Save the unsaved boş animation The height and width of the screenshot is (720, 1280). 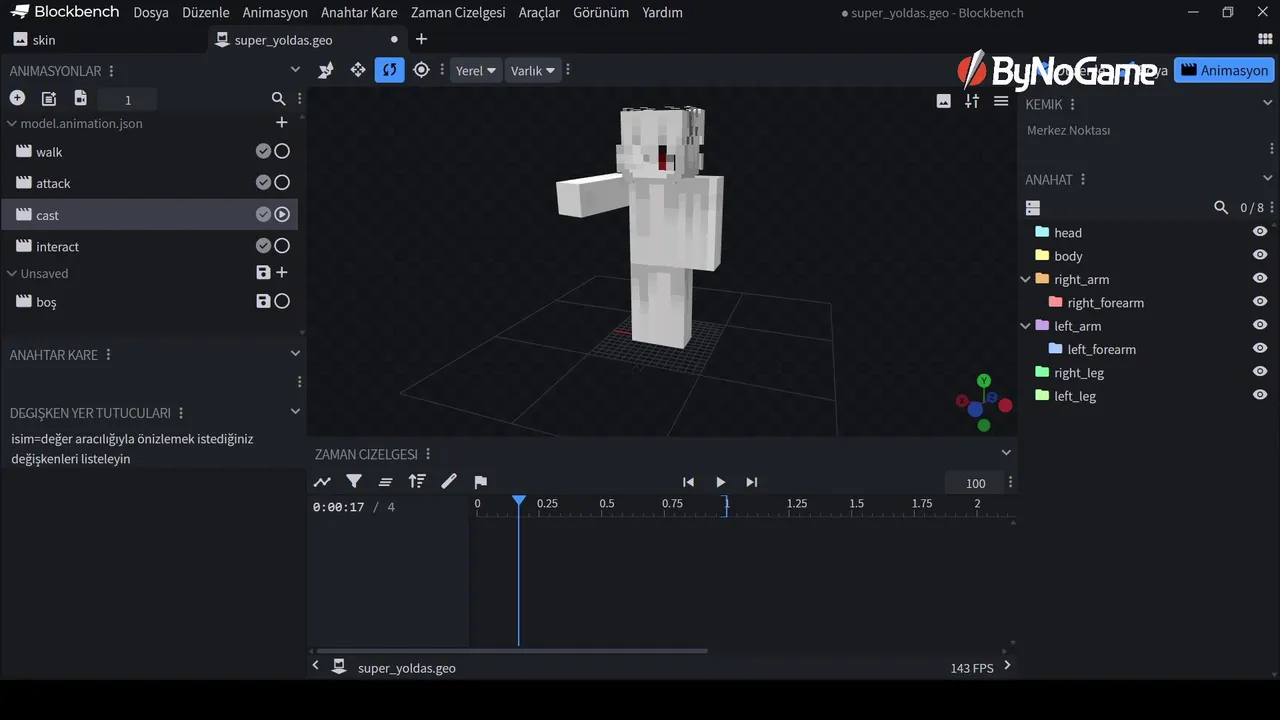click(x=263, y=301)
